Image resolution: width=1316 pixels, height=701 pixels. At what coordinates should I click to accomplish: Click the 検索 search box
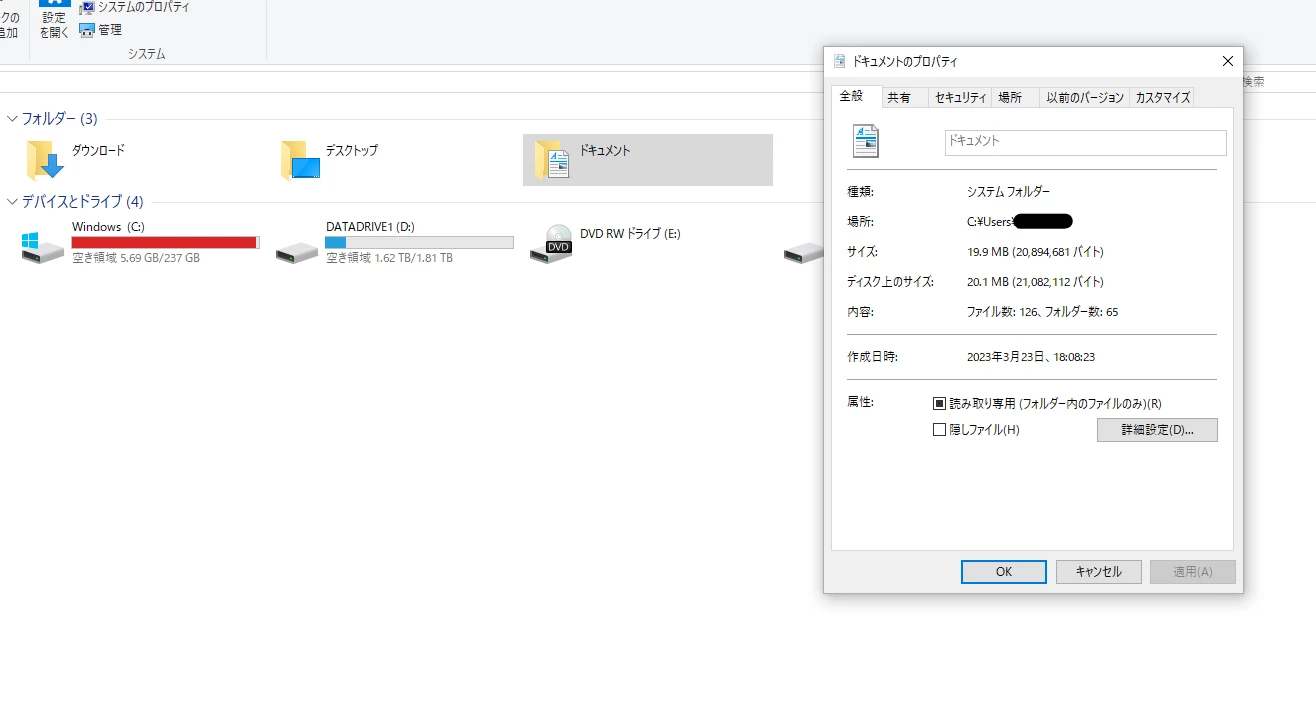click(1278, 82)
